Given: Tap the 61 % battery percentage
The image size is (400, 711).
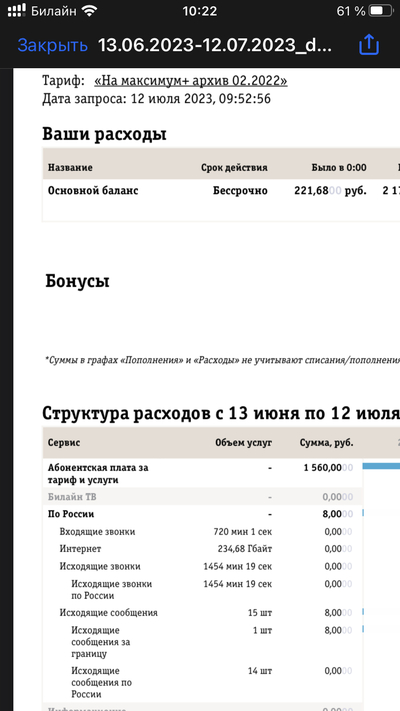Looking at the screenshot, I should pyautogui.click(x=351, y=11).
